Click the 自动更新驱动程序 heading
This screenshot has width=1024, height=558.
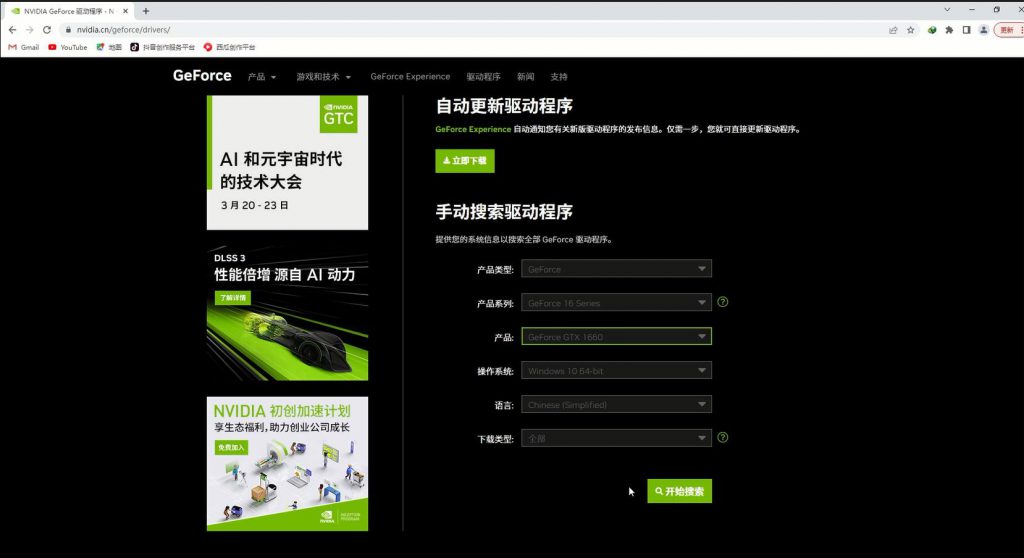504,106
